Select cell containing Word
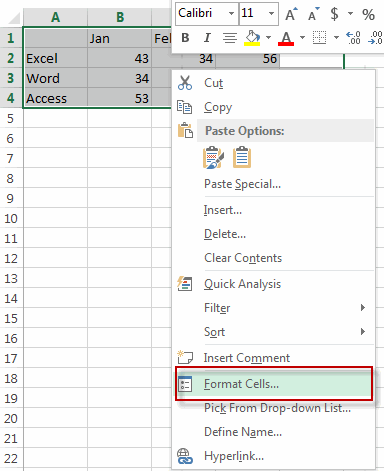Screen dimensions: 384x471 point(56,78)
